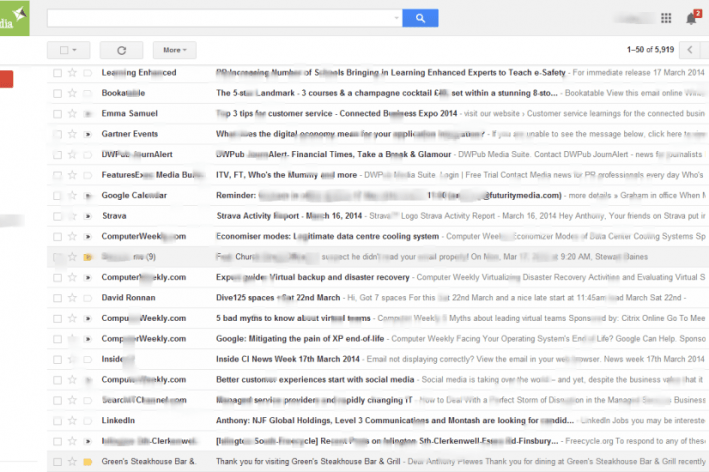Open 'Better customer experiences' social media email
This screenshot has width=709, height=472.
point(378,379)
